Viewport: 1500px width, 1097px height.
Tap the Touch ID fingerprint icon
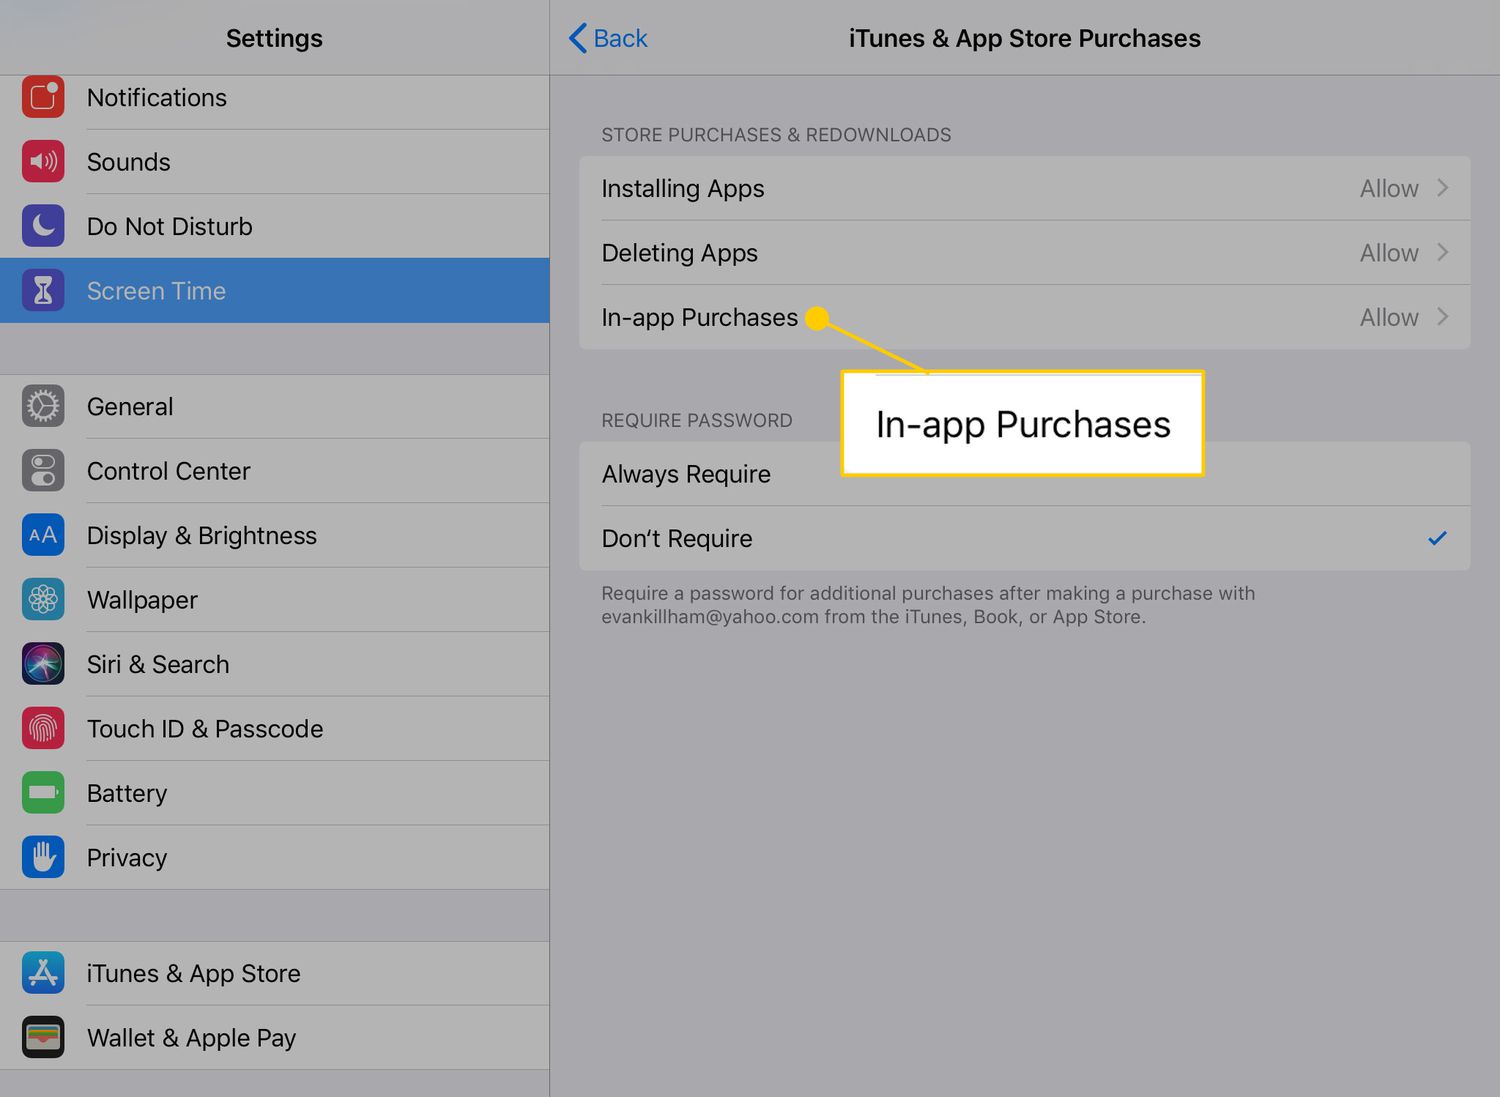pyautogui.click(x=43, y=729)
